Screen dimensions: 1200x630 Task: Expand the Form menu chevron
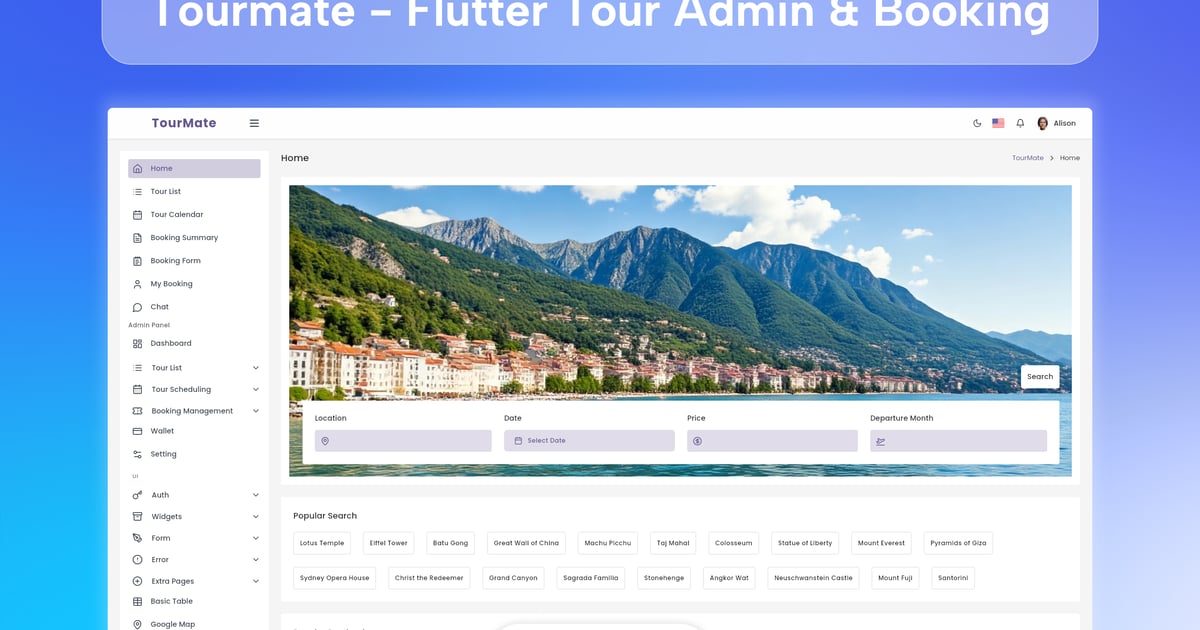pos(256,538)
